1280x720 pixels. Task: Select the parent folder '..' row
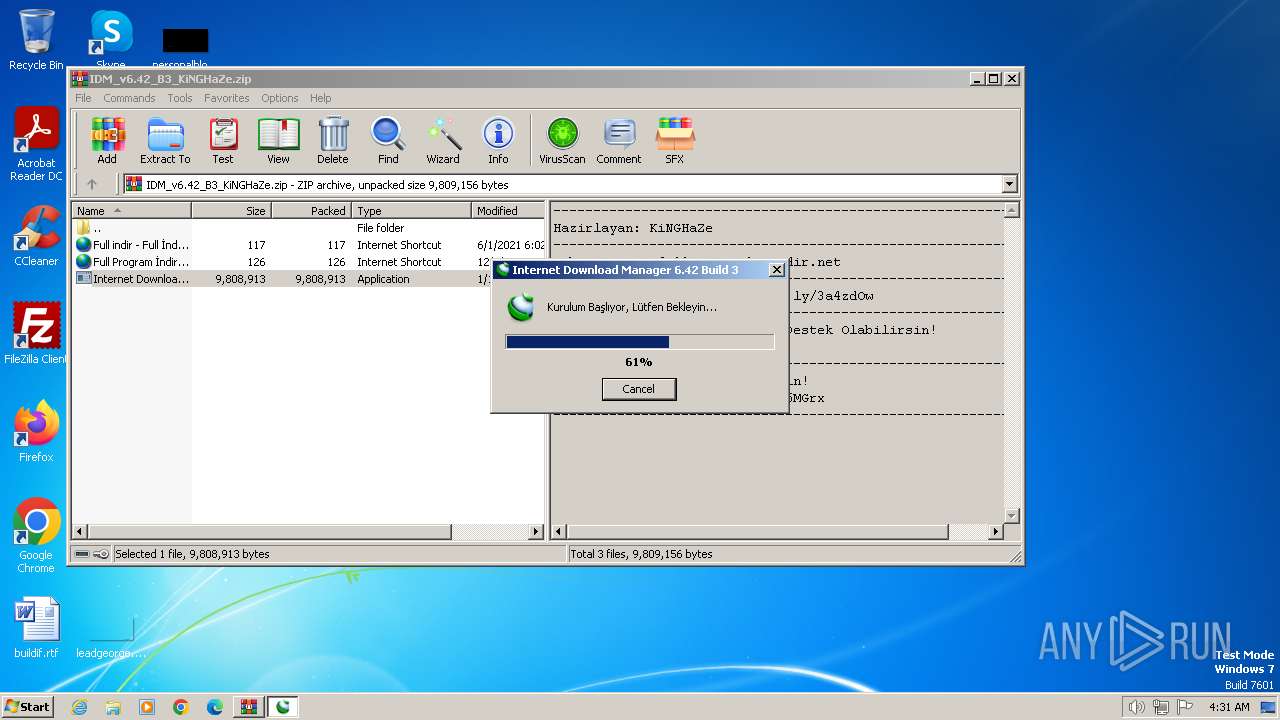tap(309, 228)
